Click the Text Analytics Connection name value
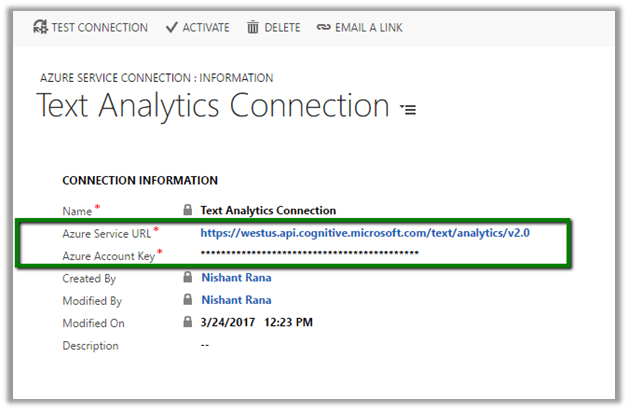 [268, 211]
